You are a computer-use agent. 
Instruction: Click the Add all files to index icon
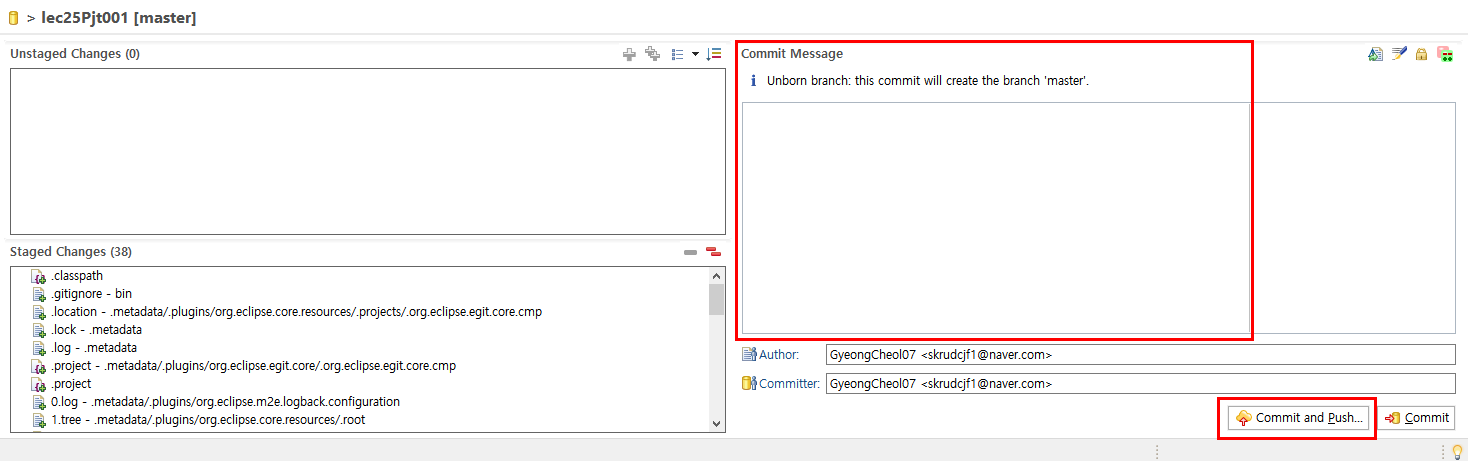tap(652, 54)
